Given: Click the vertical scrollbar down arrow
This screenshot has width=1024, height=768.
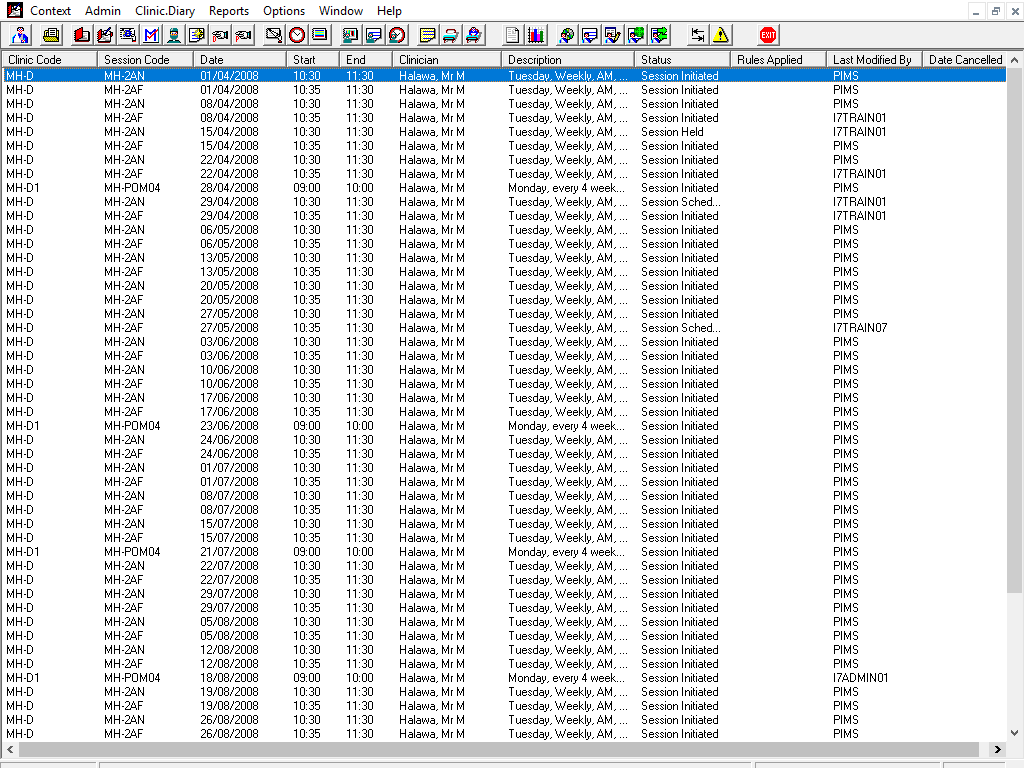Looking at the screenshot, I should point(1015,733).
